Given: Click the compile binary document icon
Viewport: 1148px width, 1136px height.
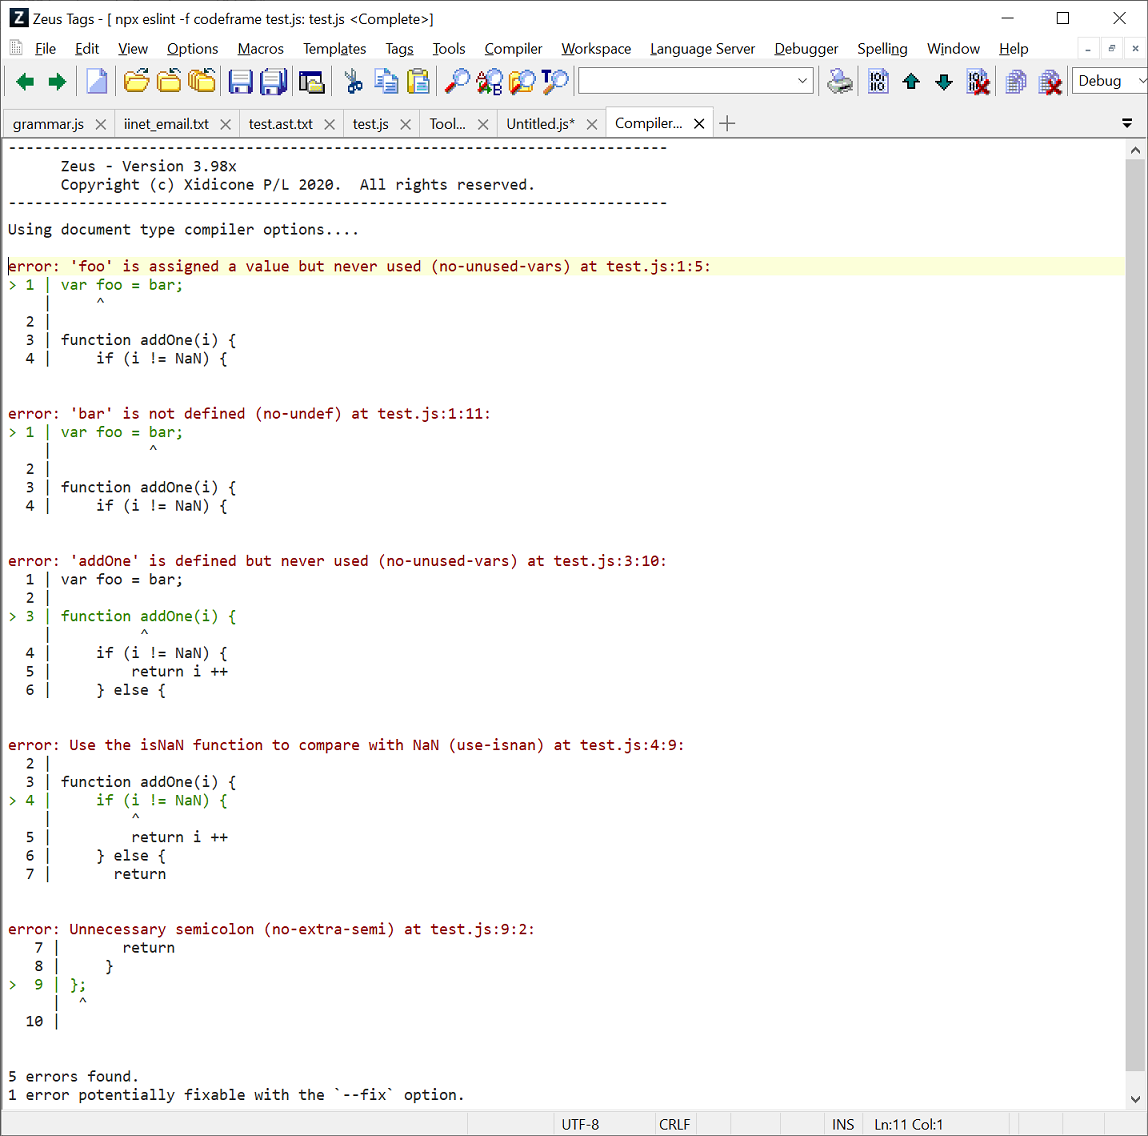Looking at the screenshot, I should [878, 81].
